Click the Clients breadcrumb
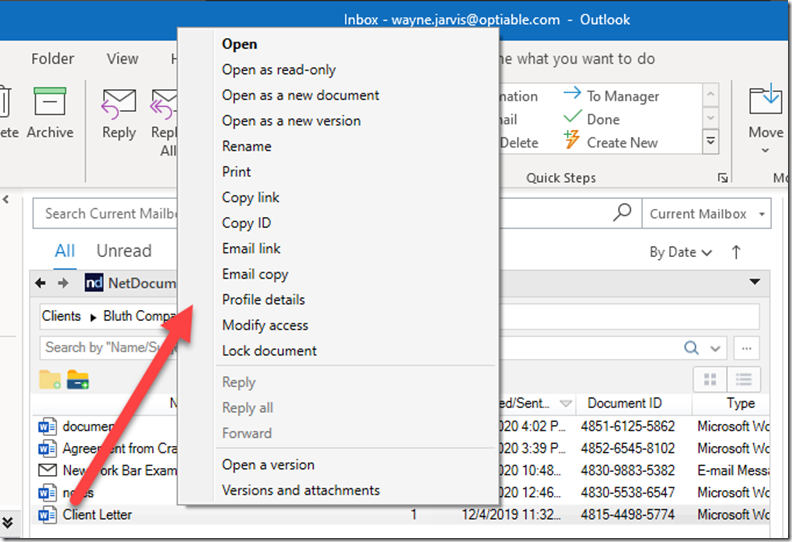The width and height of the screenshot is (792, 542). point(61,316)
